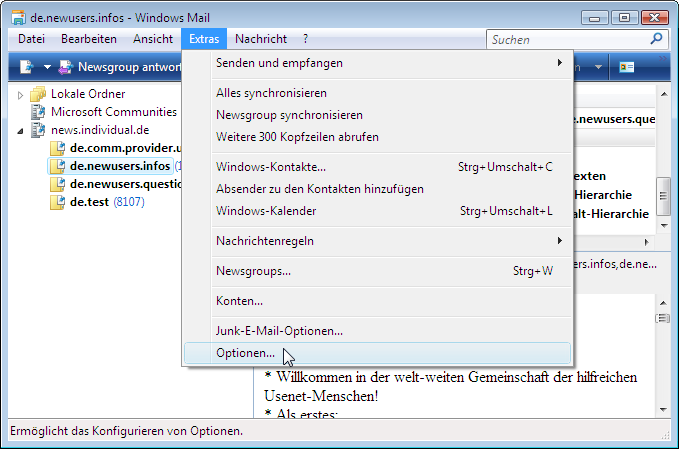
Task: Click the contacts card icon in toolbar
Action: pyautogui.click(x=627, y=67)
